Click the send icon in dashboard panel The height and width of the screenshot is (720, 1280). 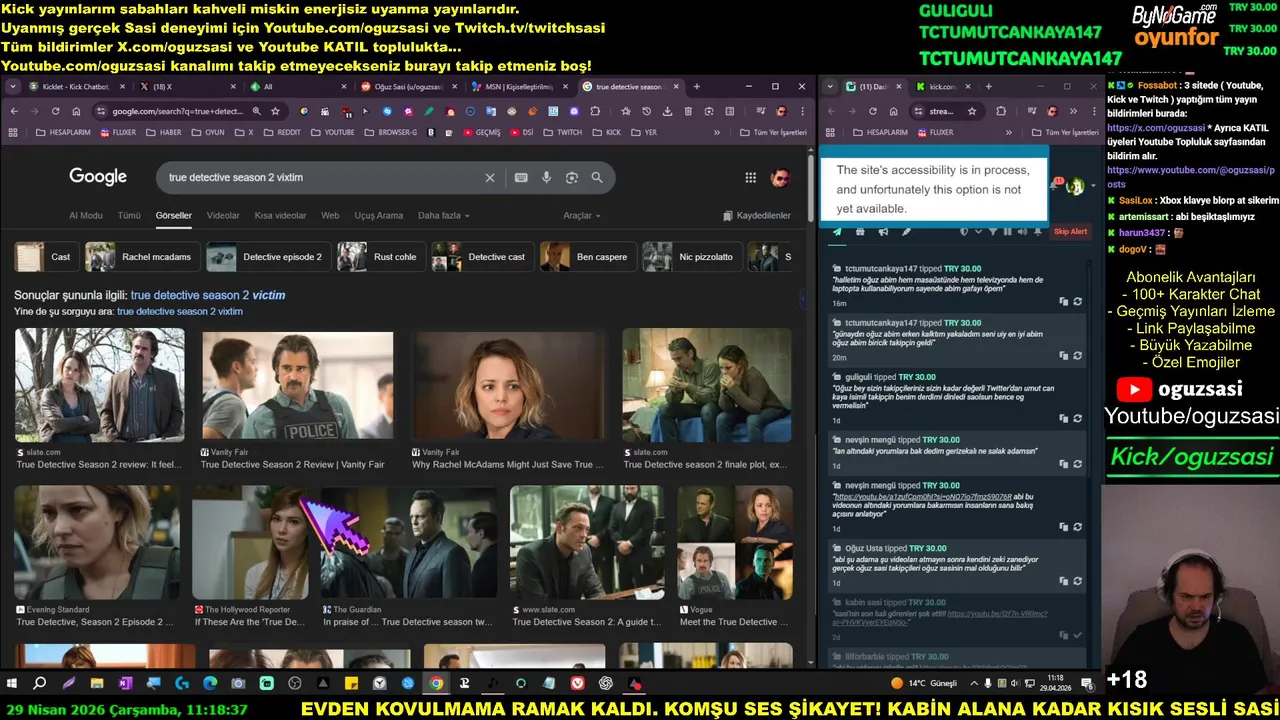(x=837, y=231)
